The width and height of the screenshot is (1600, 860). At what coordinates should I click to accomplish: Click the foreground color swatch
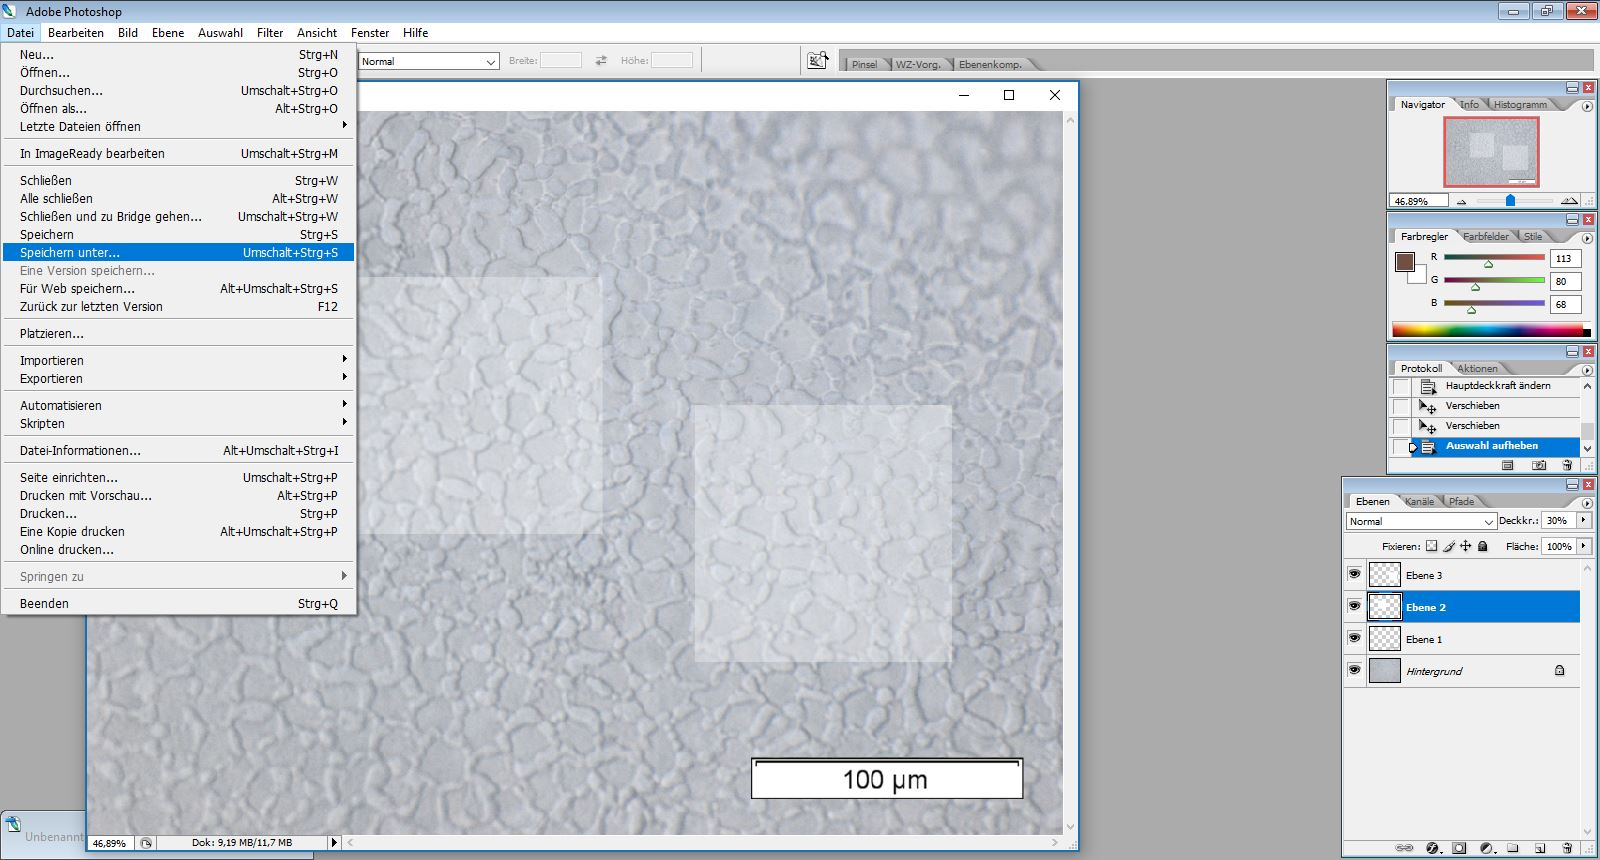pos(1405,262)
